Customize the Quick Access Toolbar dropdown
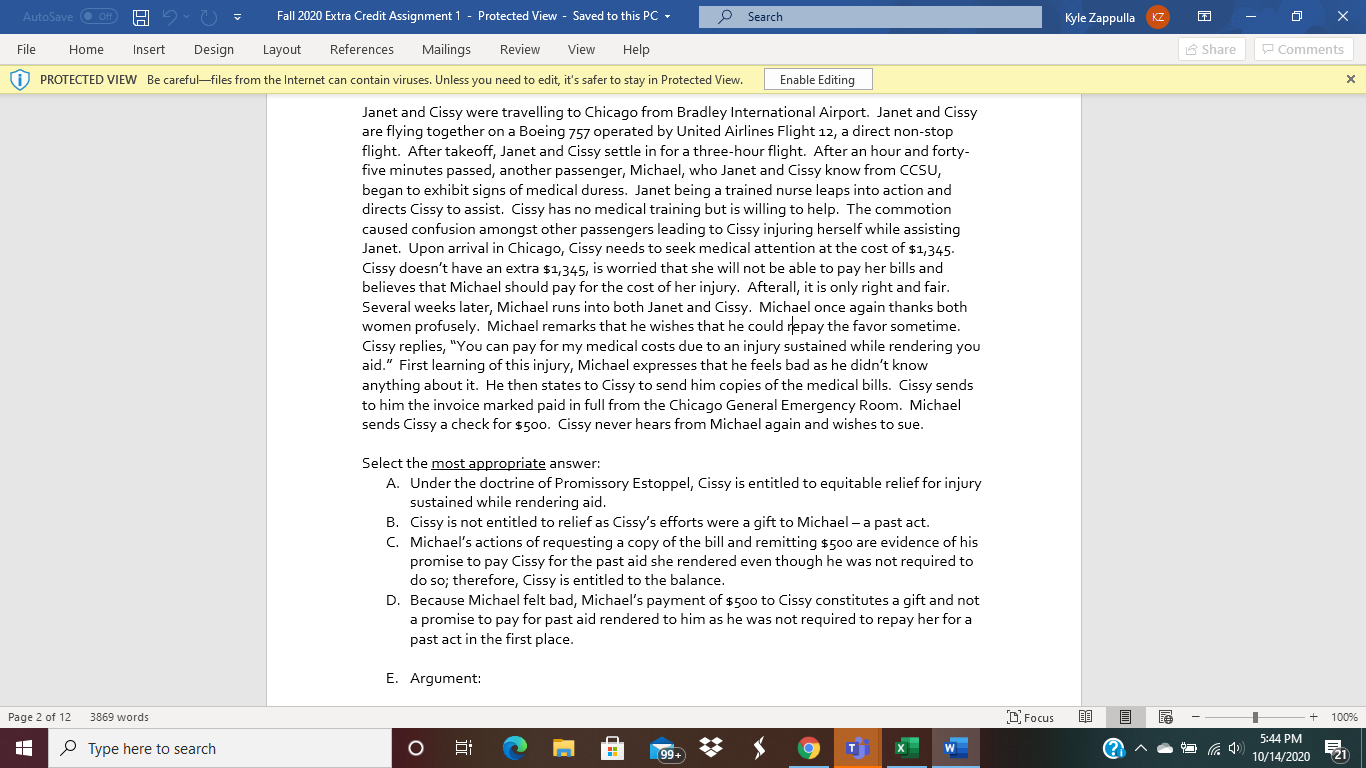Image resolution: width=1366 pixels, height=768 pixels. click(x=237, y=16)
